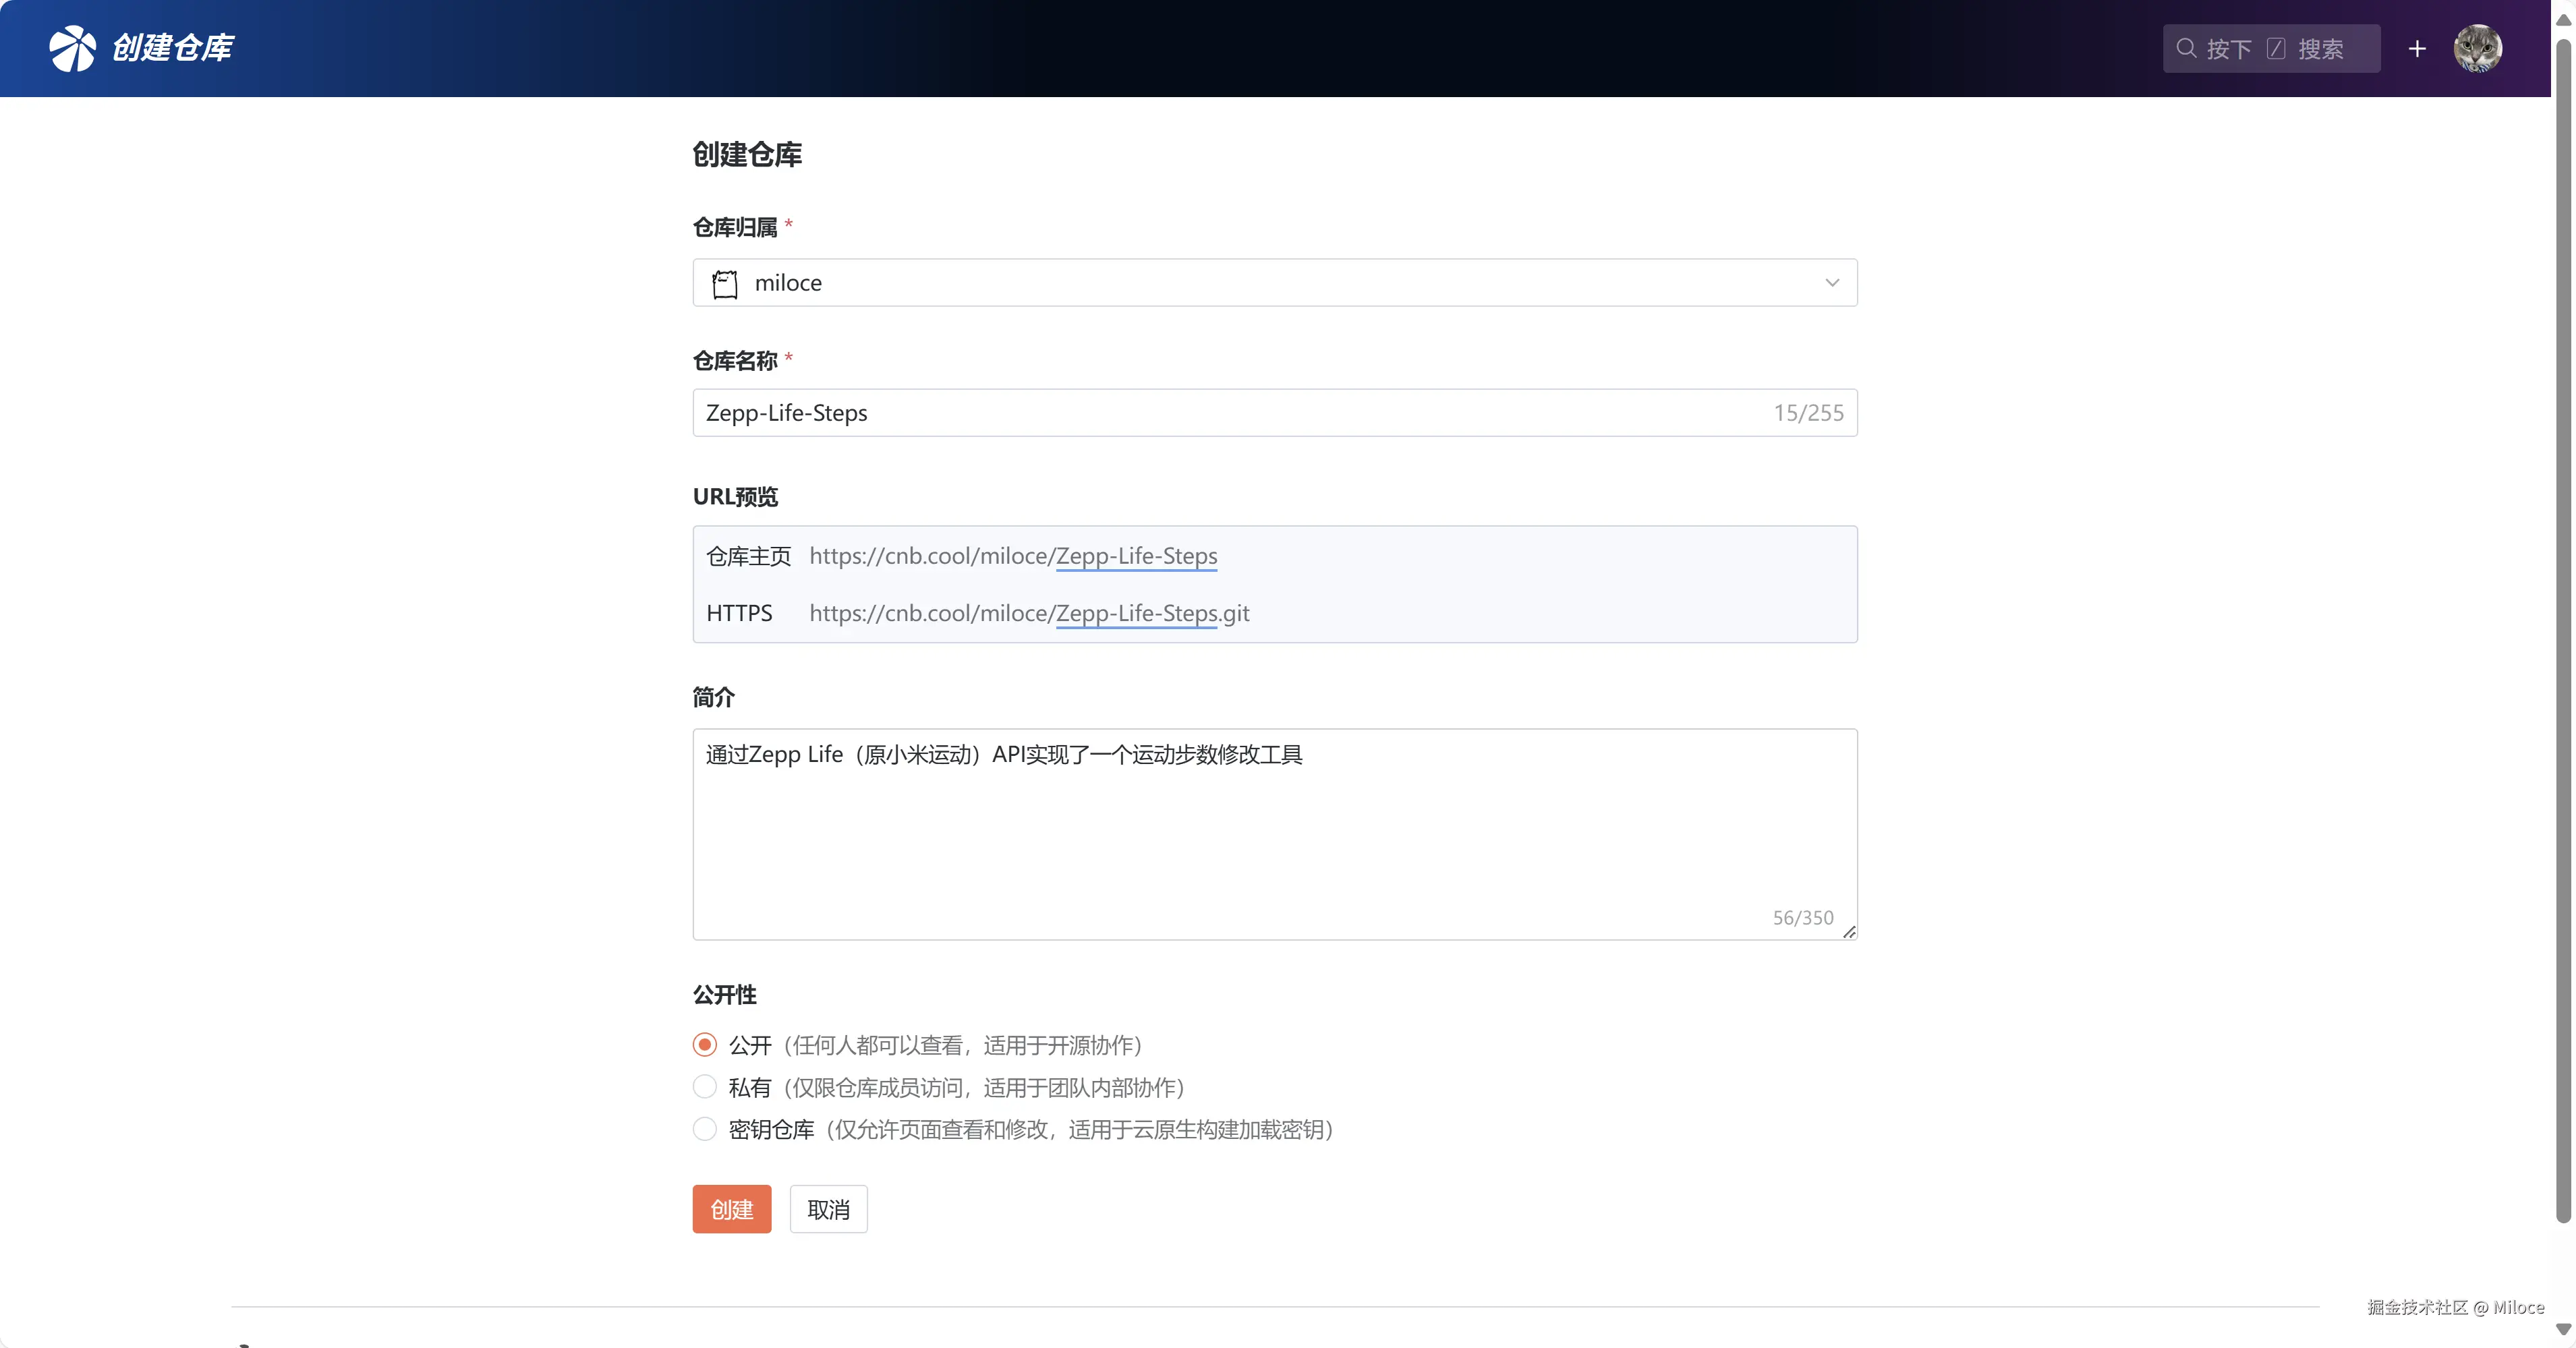Screen dimensions: 2576x1348
Task: Click the 创建仓库 header title
Action: tap(172, 48)
